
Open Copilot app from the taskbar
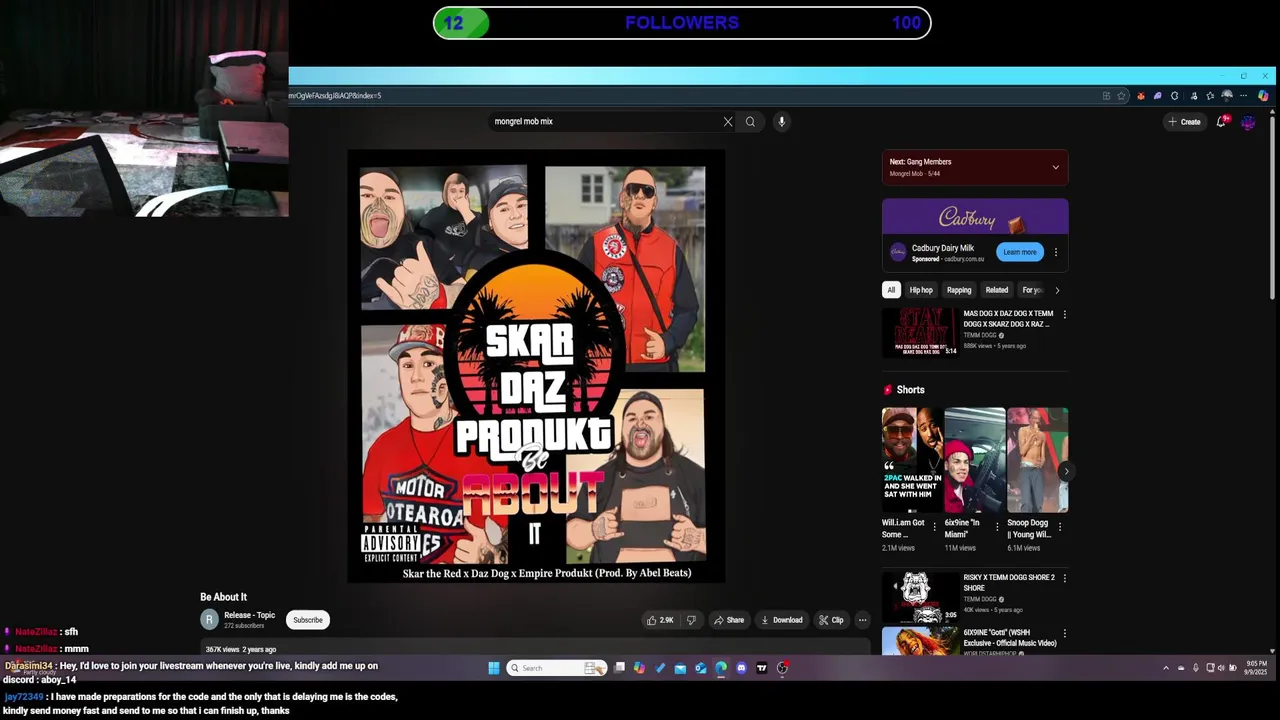[x=639, y=668]
